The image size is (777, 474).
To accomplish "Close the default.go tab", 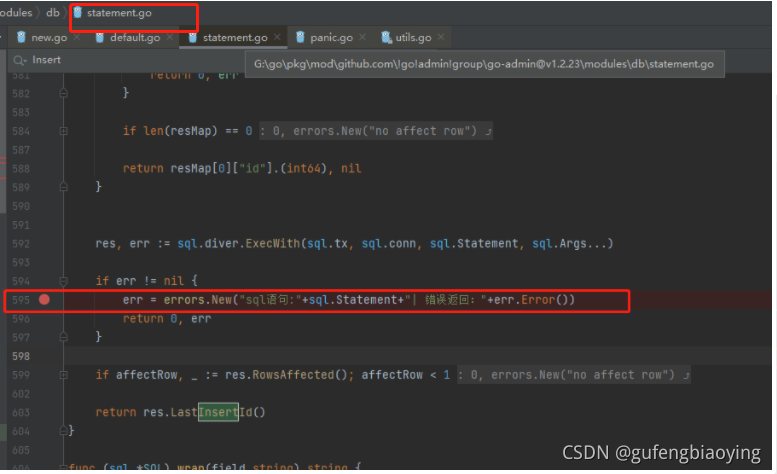I will pyautogui.click(x=170, y=37).
